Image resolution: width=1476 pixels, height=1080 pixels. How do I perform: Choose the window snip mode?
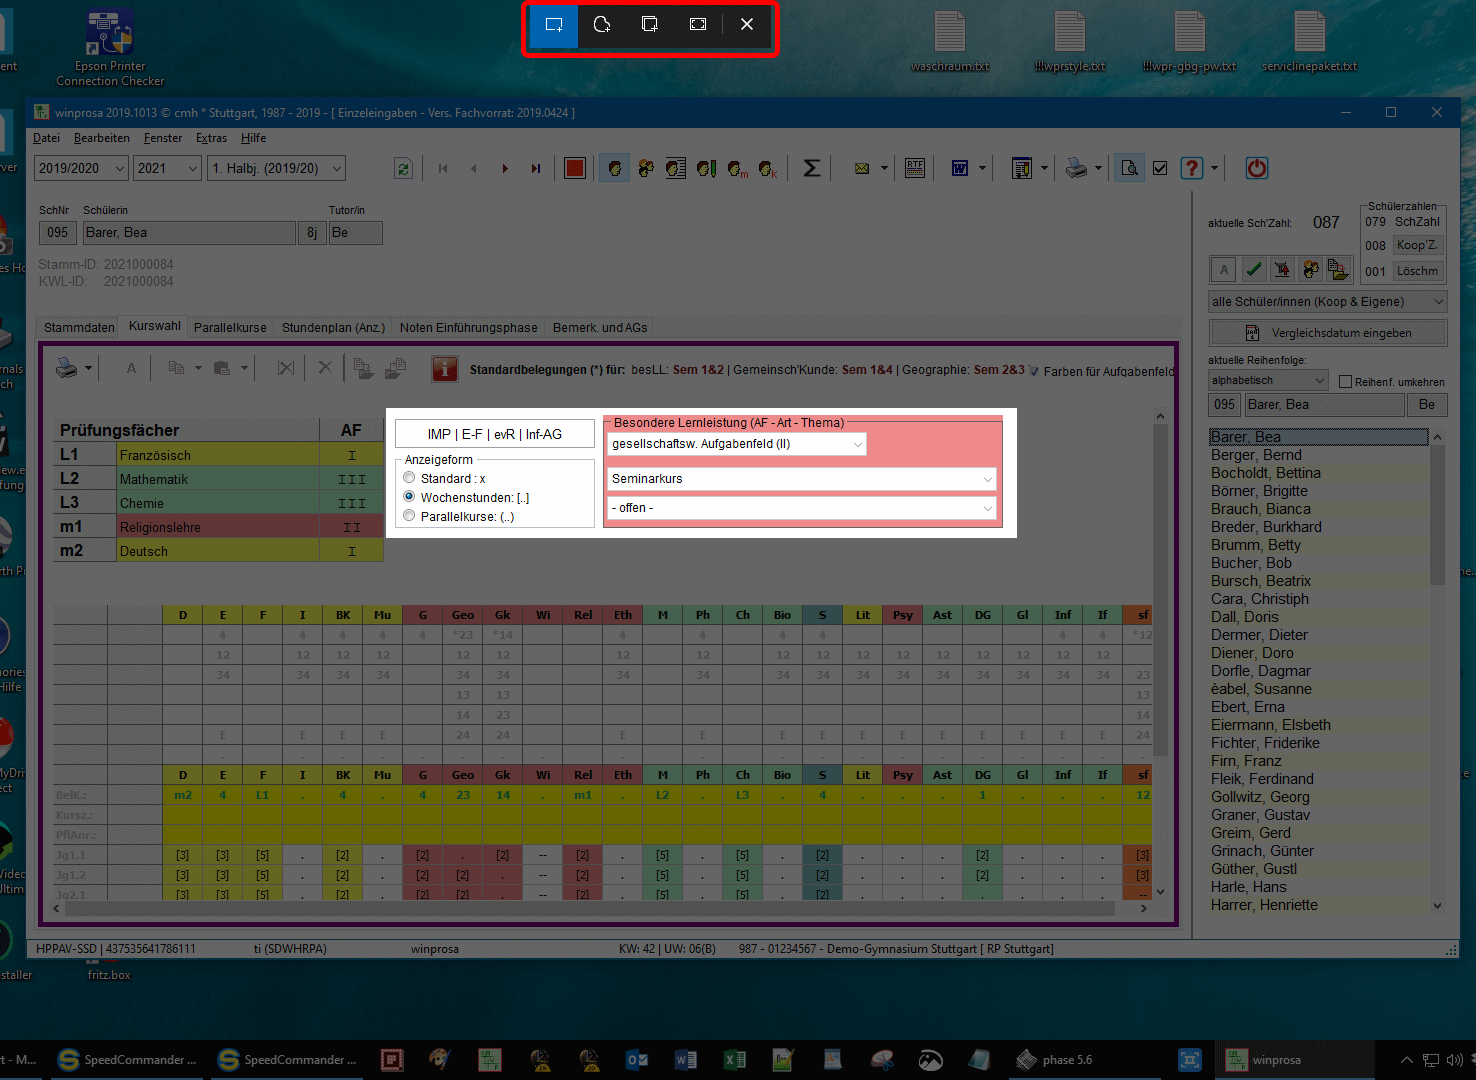(650, 24)
